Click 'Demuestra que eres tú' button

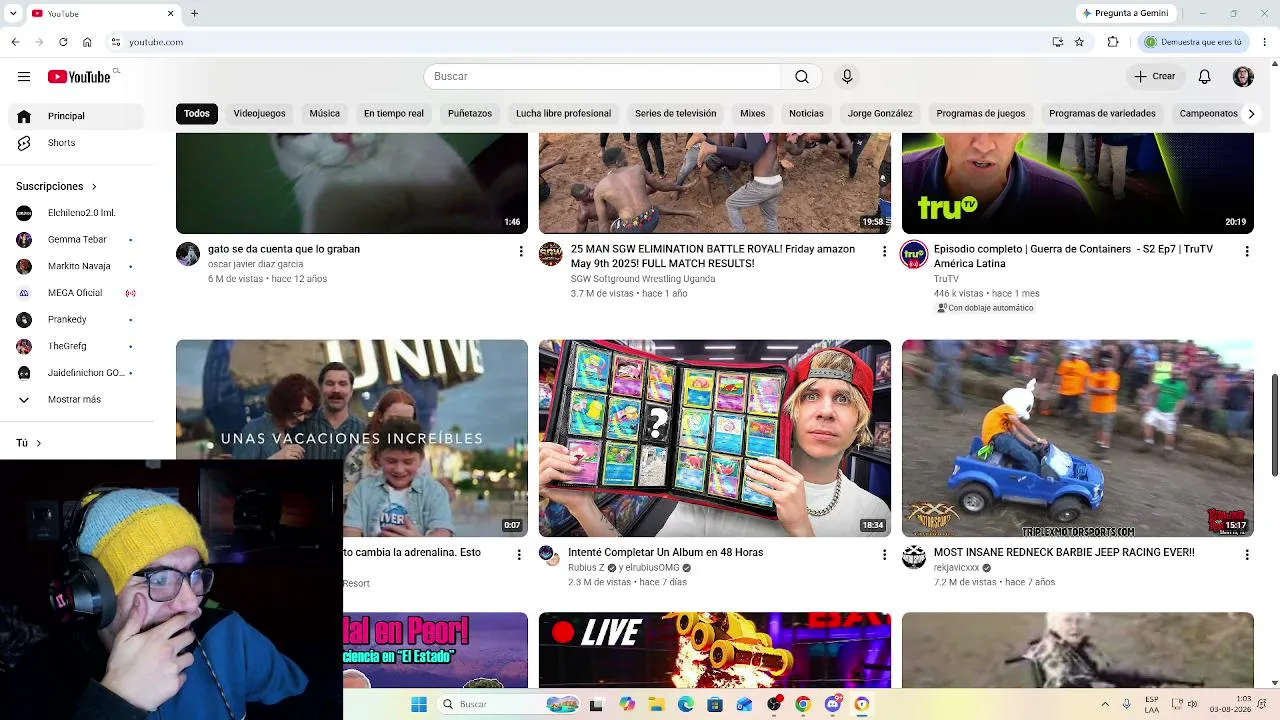point(1193,42)
